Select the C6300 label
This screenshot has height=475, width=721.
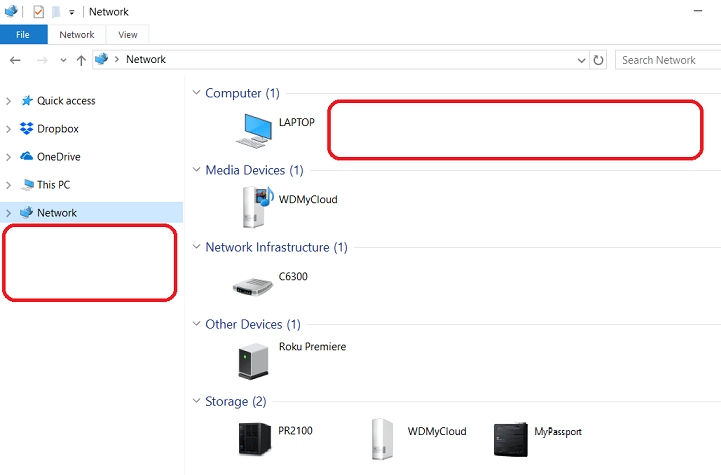tap(293, 276)
